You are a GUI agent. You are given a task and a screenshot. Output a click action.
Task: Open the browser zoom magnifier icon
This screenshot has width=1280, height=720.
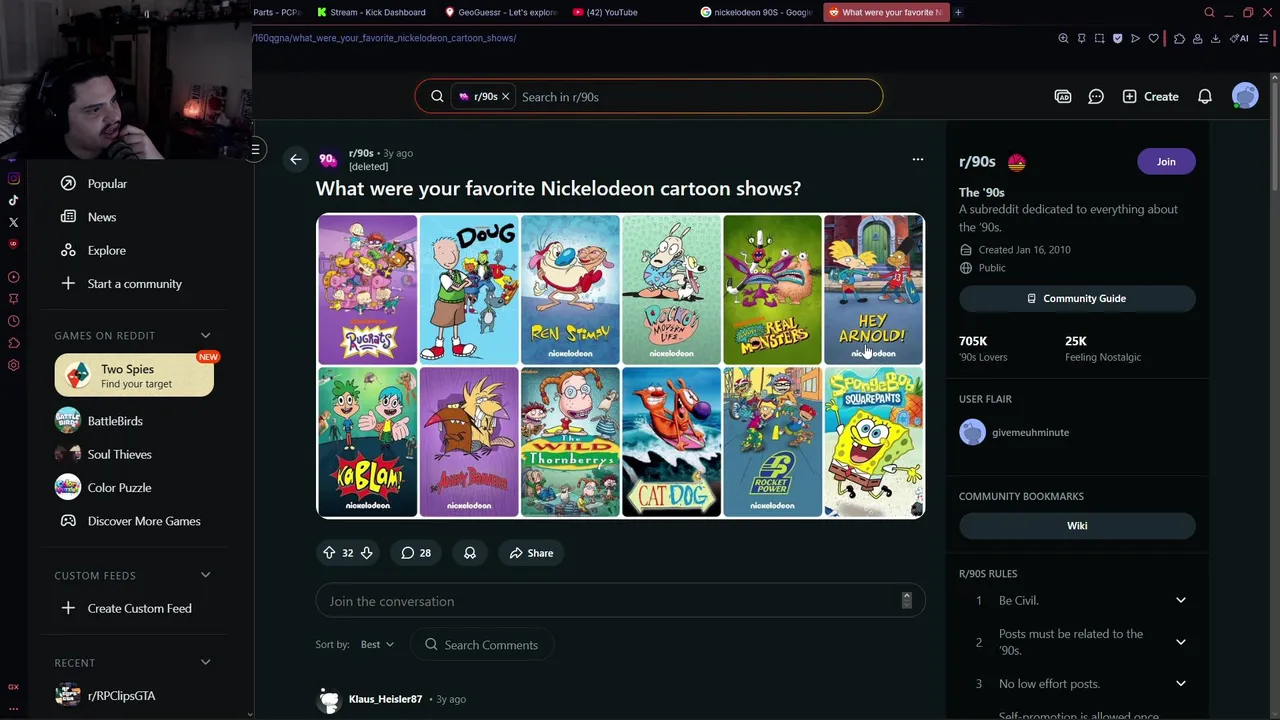pos(1063,38)
